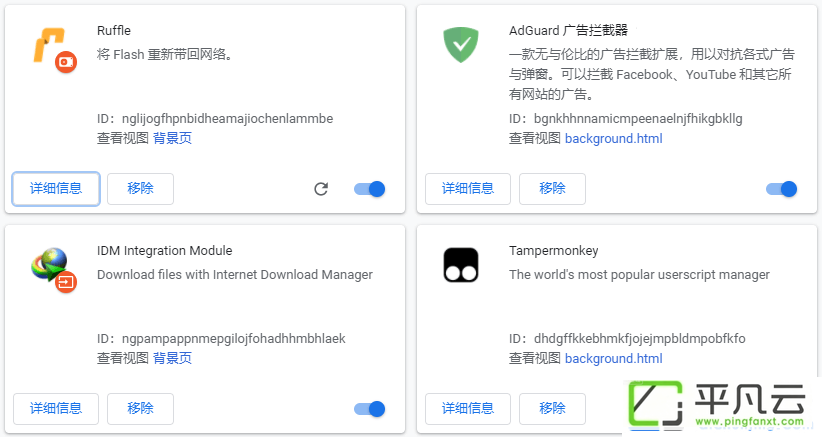
Task: Disable the Ruffle extension toggle
Action: point(370,189)
